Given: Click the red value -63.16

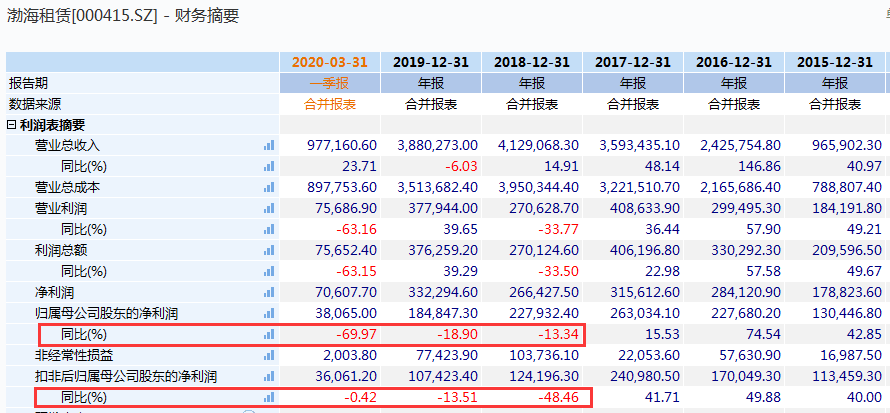Looking at the screenshot, I should pyautogui.click(x=356, y=229).
